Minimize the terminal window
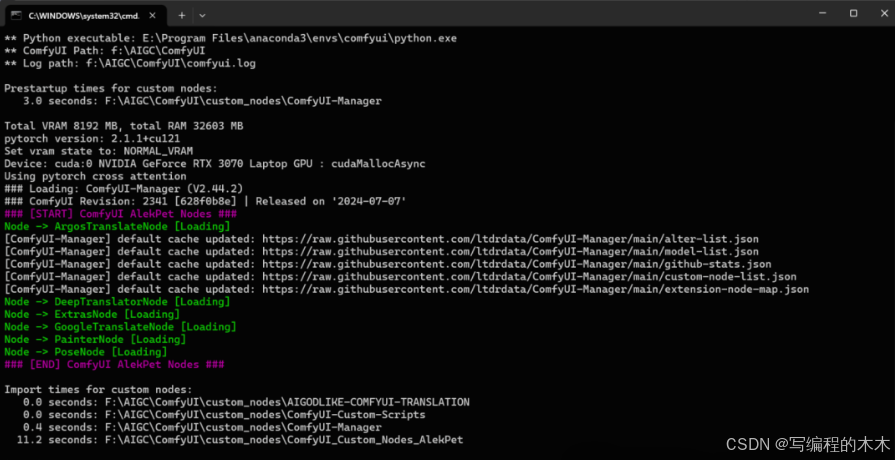This screenshot has width=895, height=460. 820,14
